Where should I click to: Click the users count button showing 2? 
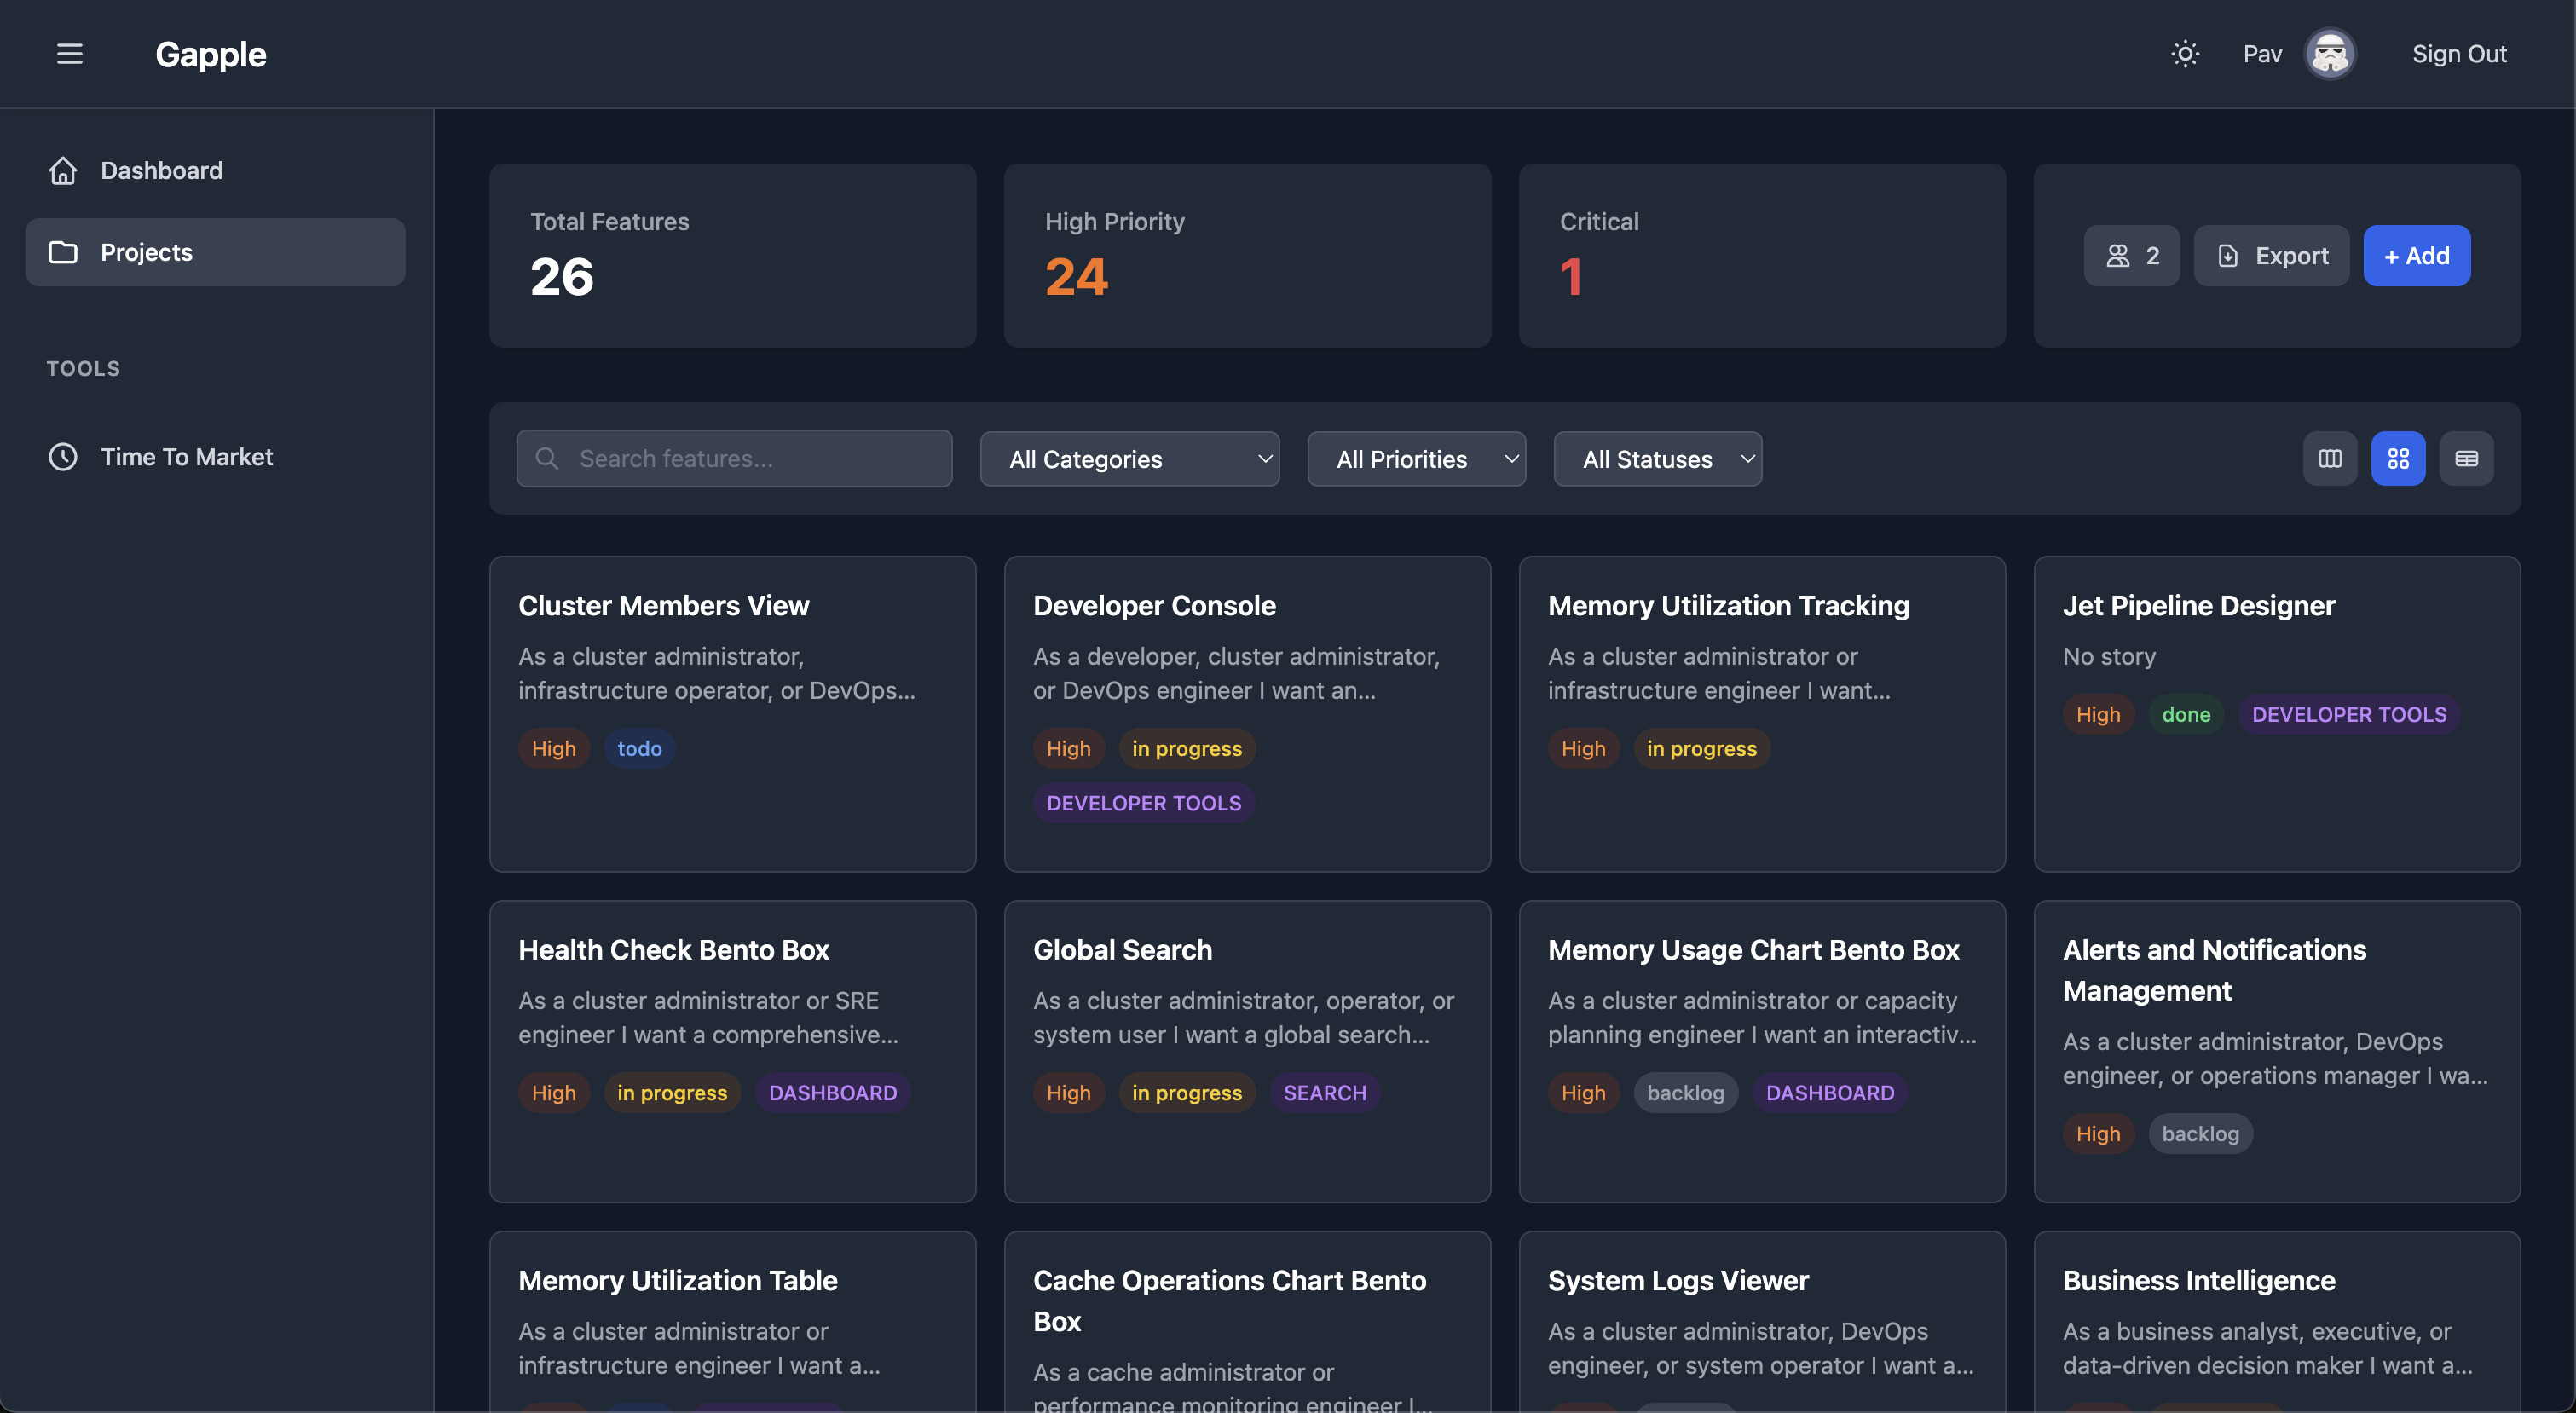click(2131, 255)
